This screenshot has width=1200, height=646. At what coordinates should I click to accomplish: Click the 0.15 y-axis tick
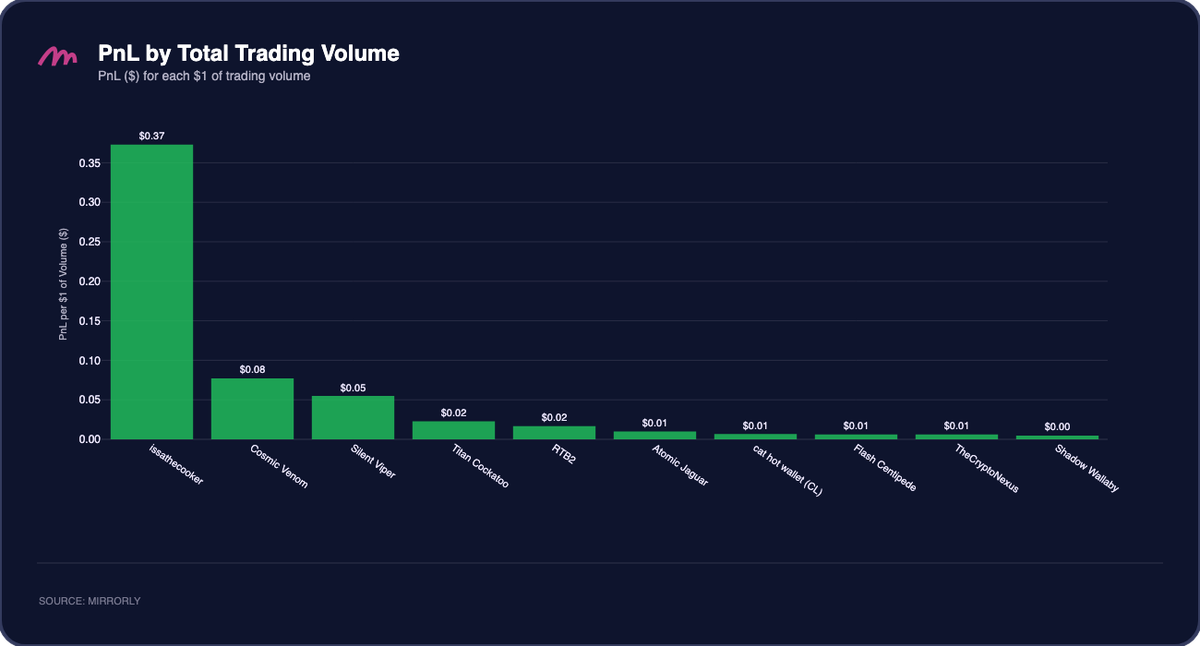(89, 321)
